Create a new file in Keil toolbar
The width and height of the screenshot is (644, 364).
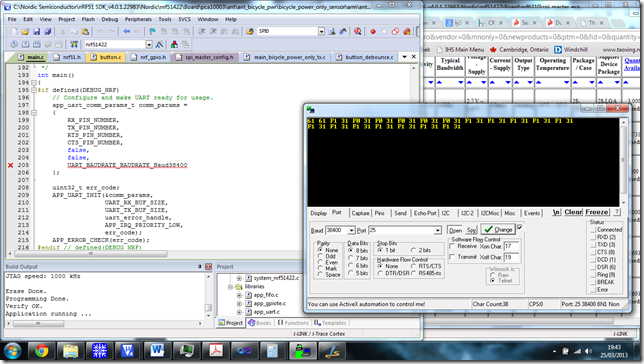pyautogui.click(x=14, y=31)
